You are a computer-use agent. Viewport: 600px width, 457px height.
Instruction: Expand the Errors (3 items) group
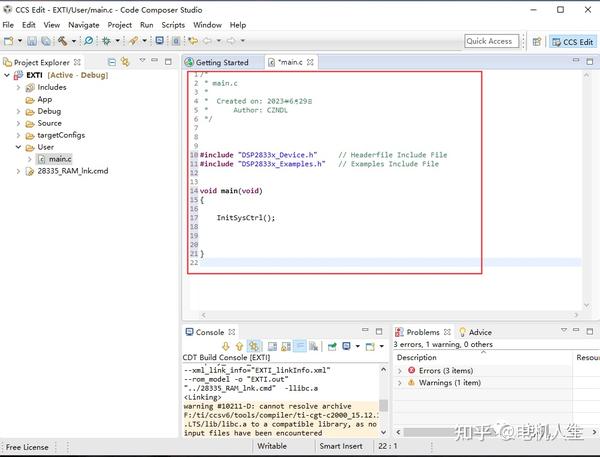click(x=400, y=371)
